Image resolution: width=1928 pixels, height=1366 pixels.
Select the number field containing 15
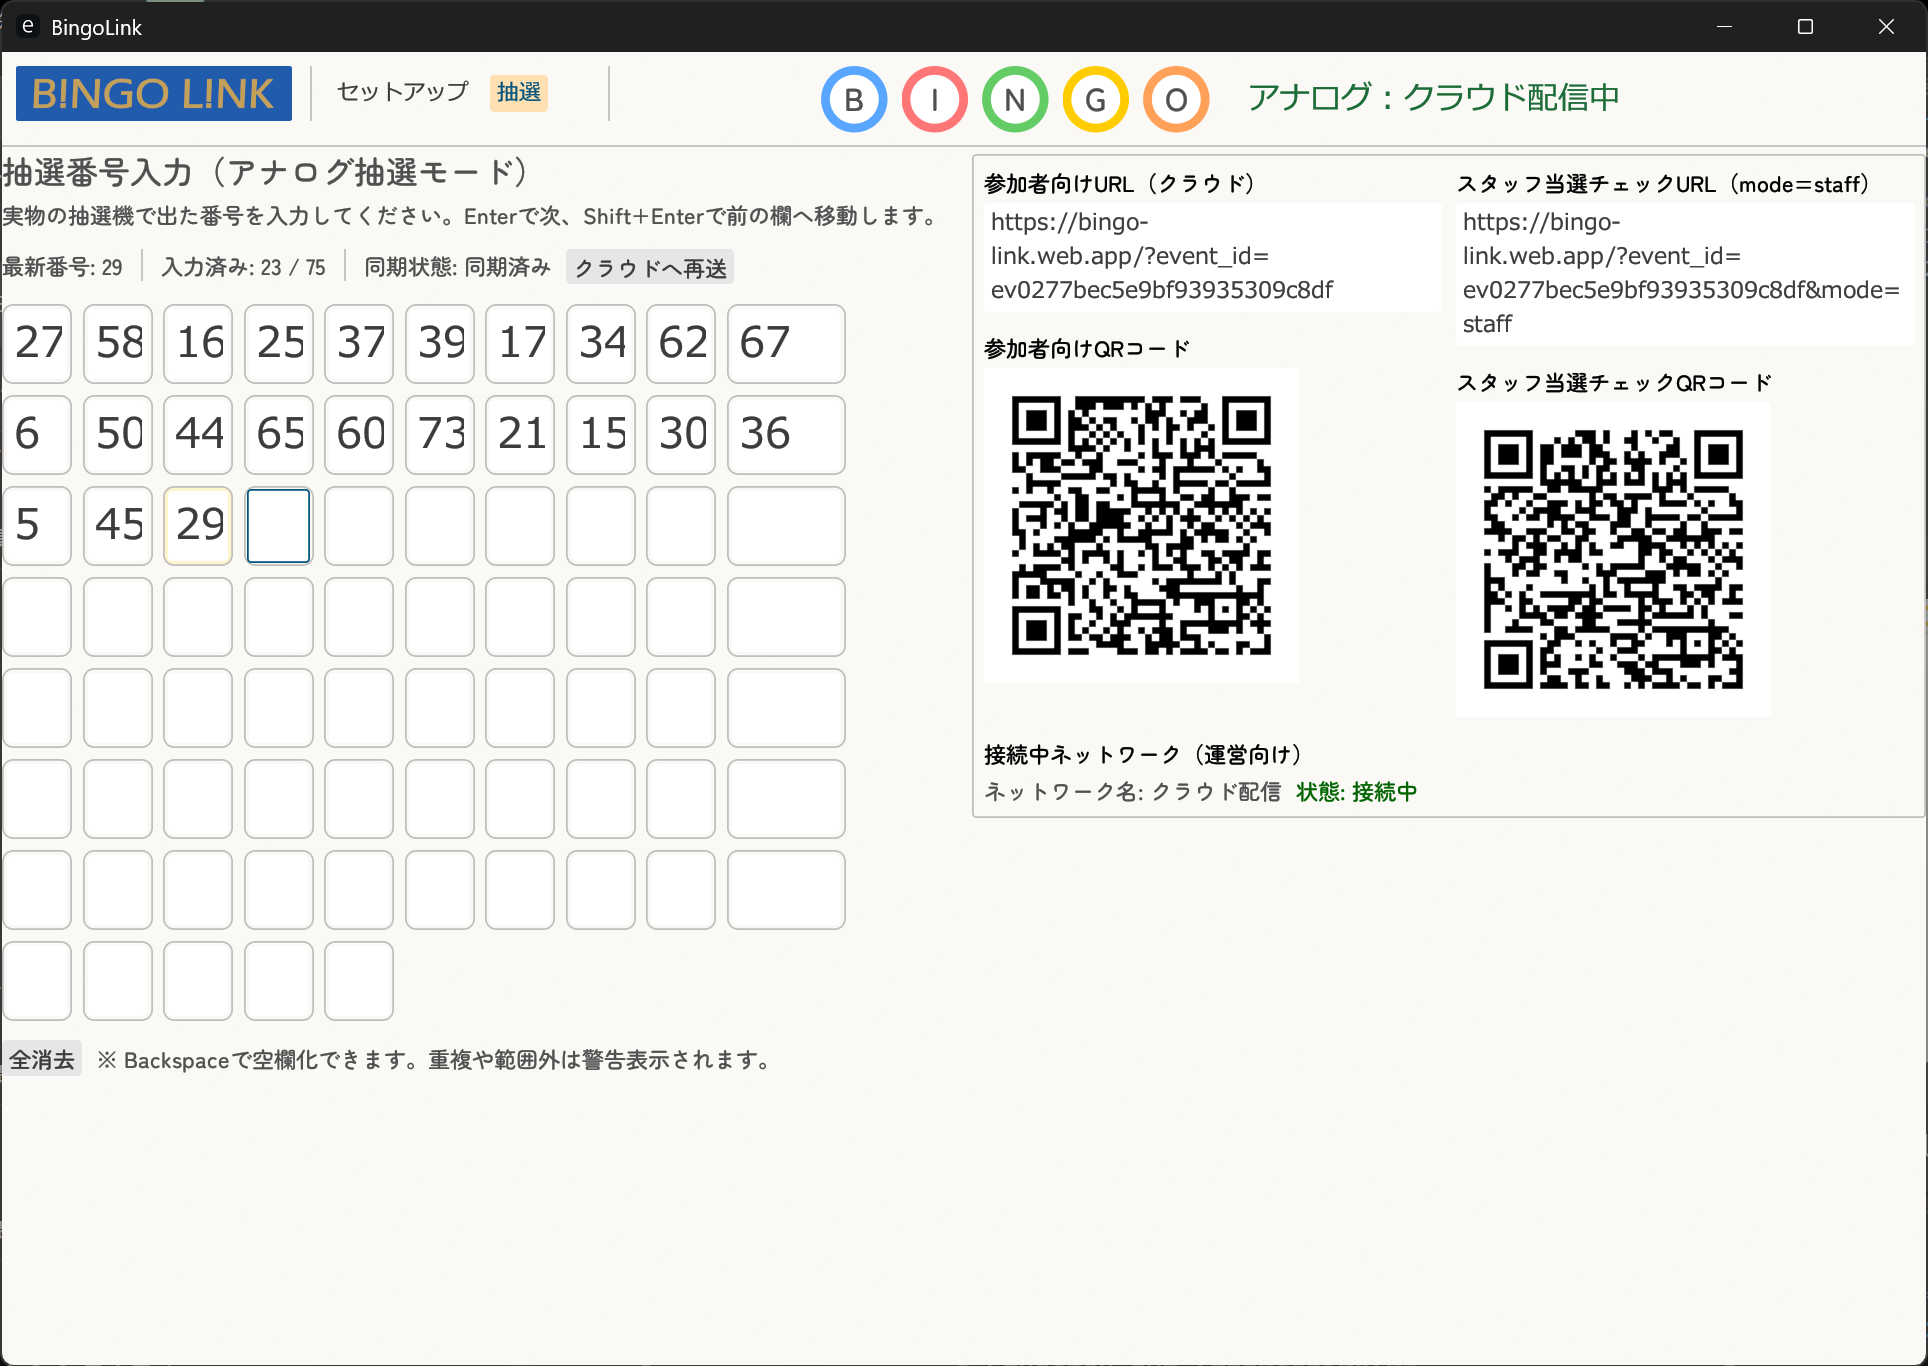coord(601,435)
